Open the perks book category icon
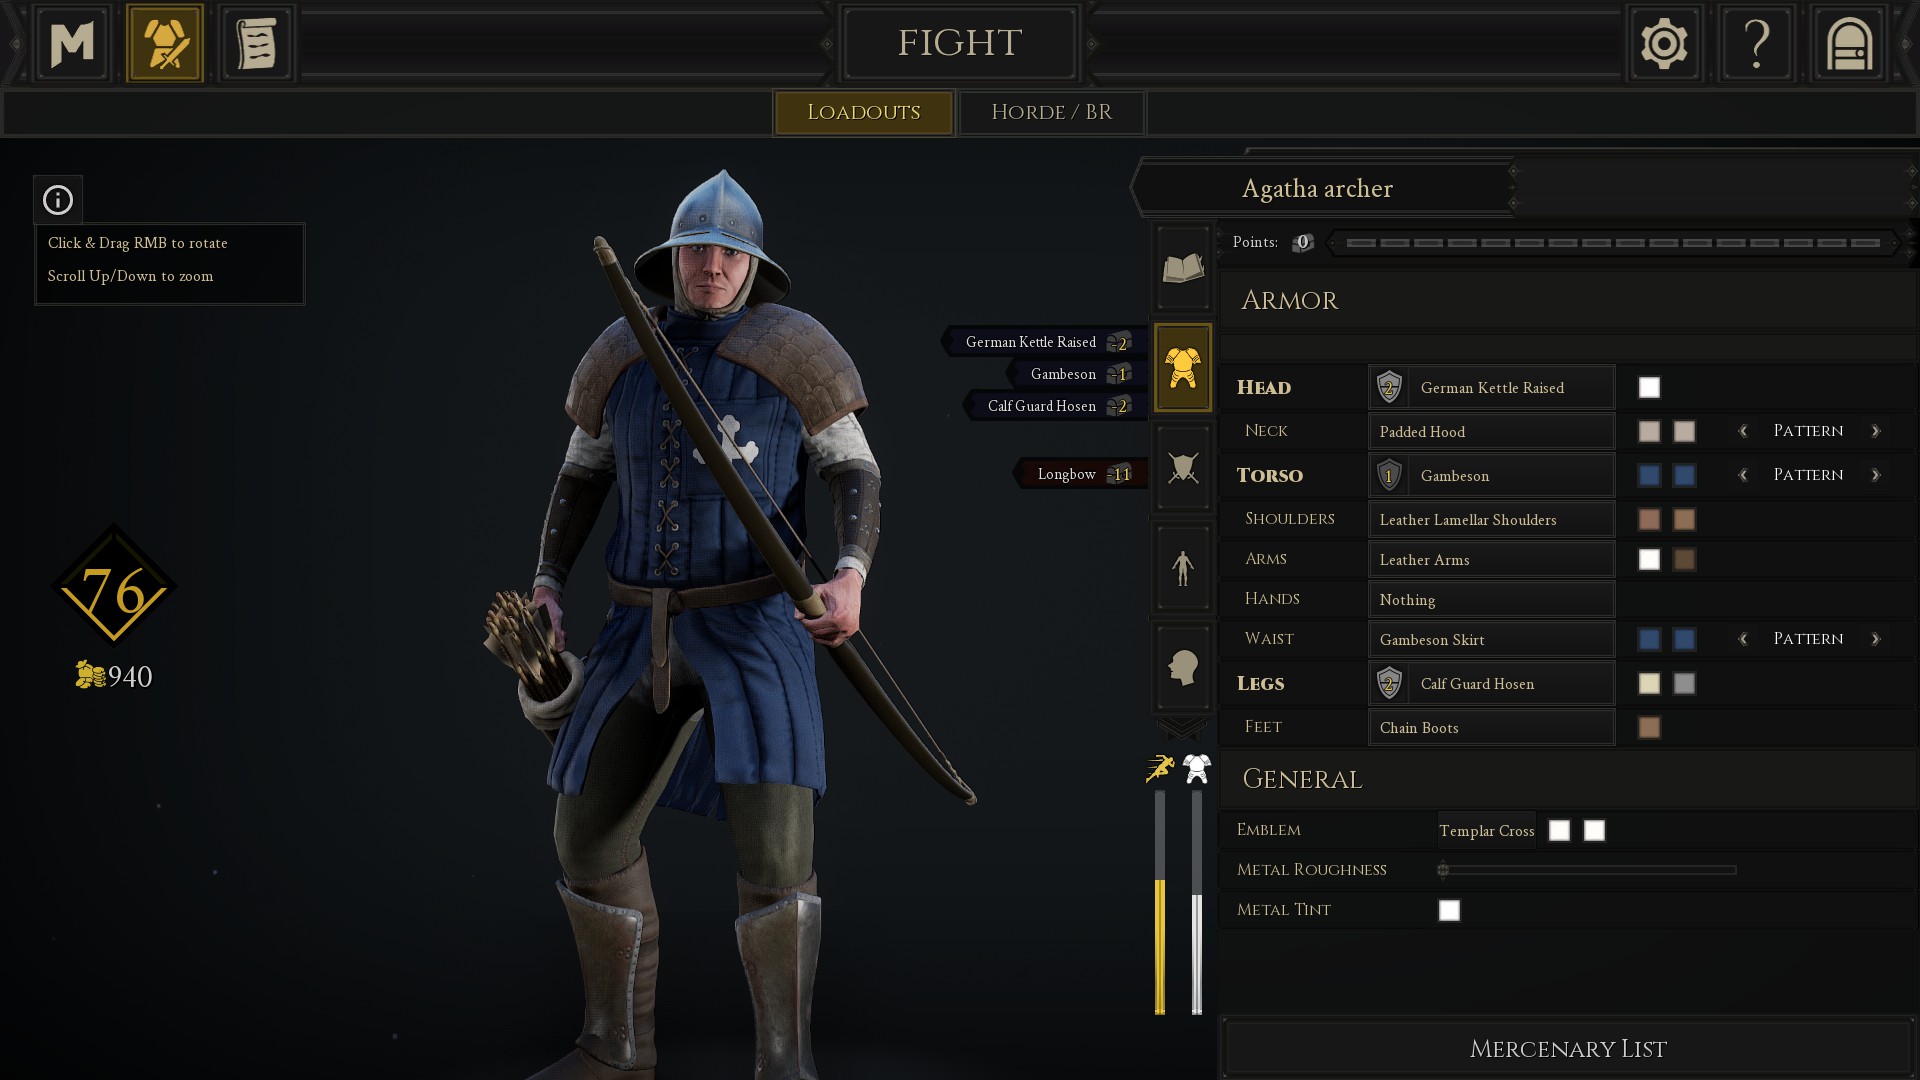 tap(1183, 268)
